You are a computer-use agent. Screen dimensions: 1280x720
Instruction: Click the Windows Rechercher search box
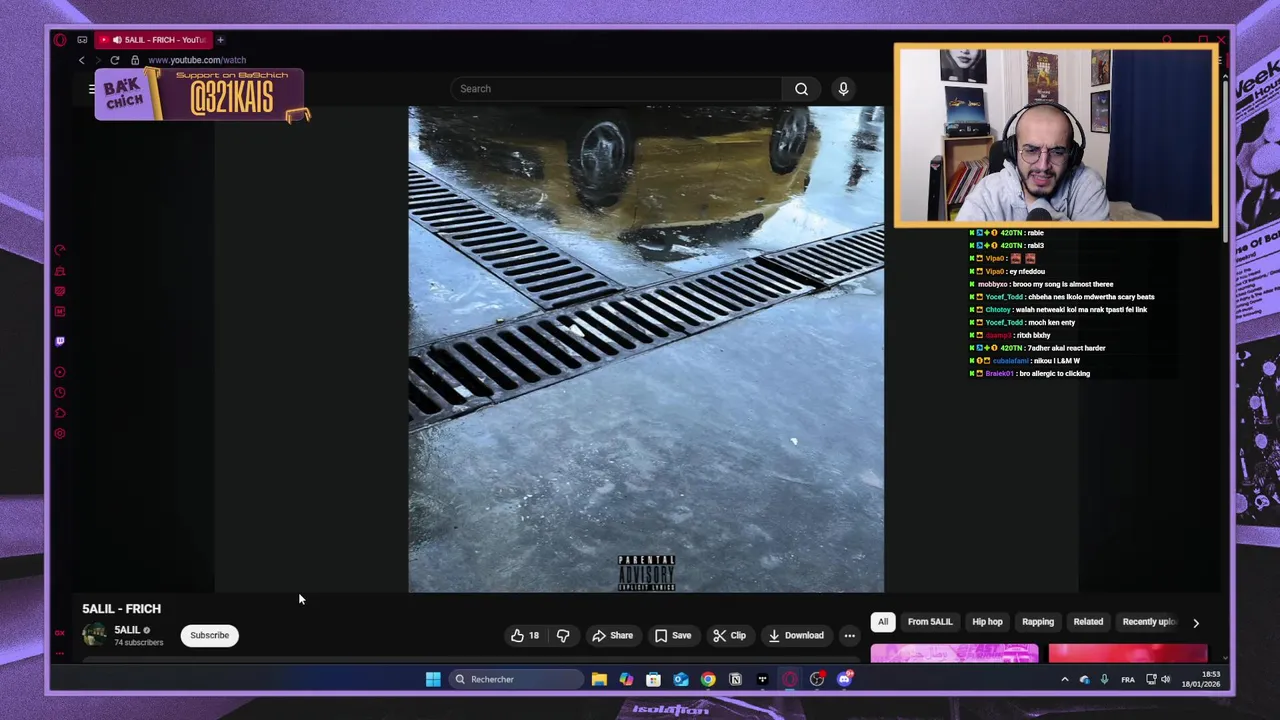click(515, 679)
